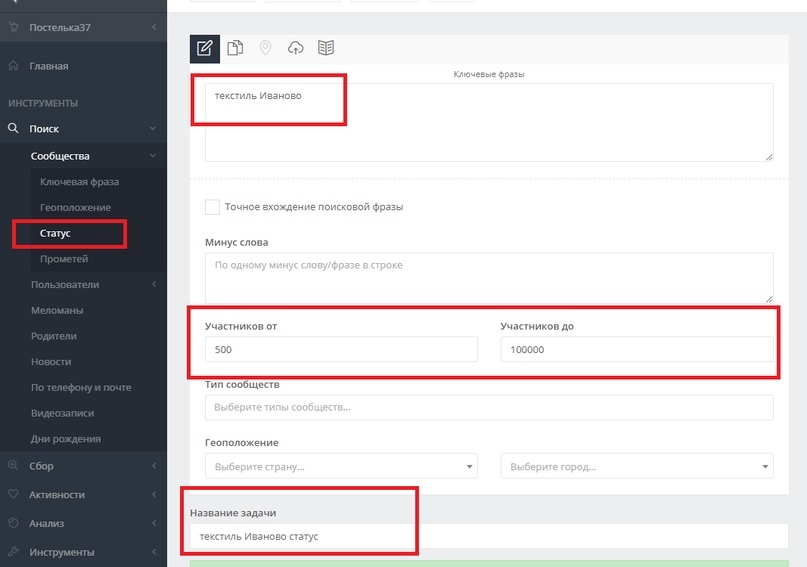Collapse the Поиск menu chevron
This screenshot has height=567, width=807.
tap(153, 128)
